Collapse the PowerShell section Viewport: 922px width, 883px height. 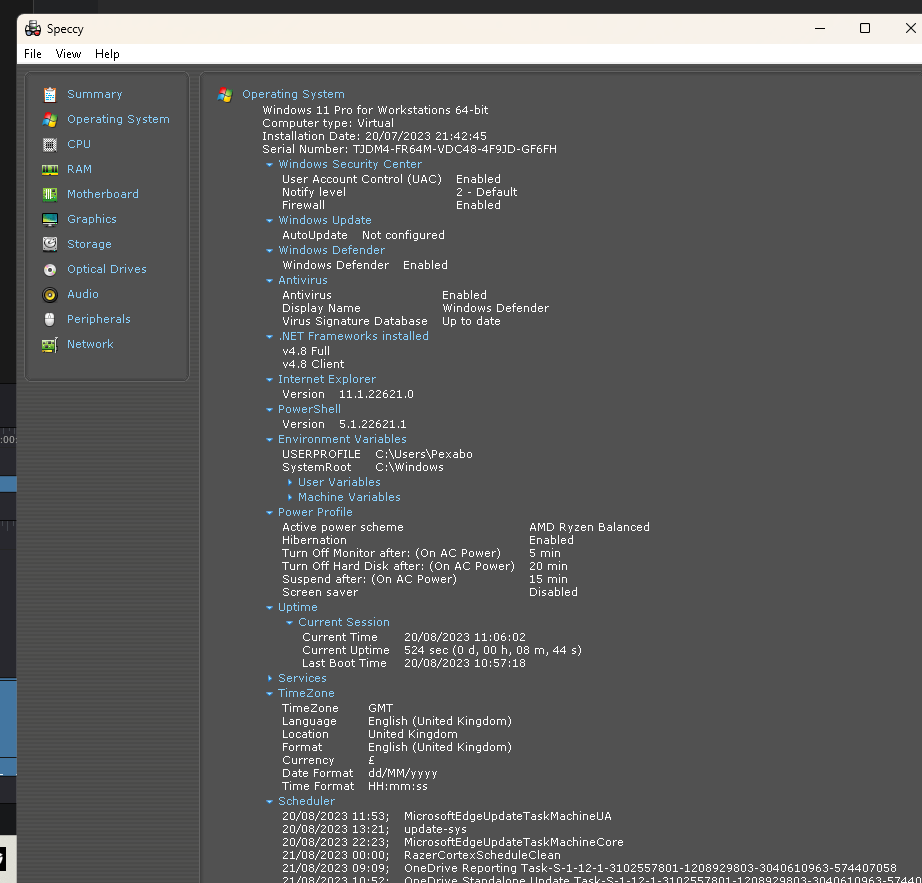269,410
